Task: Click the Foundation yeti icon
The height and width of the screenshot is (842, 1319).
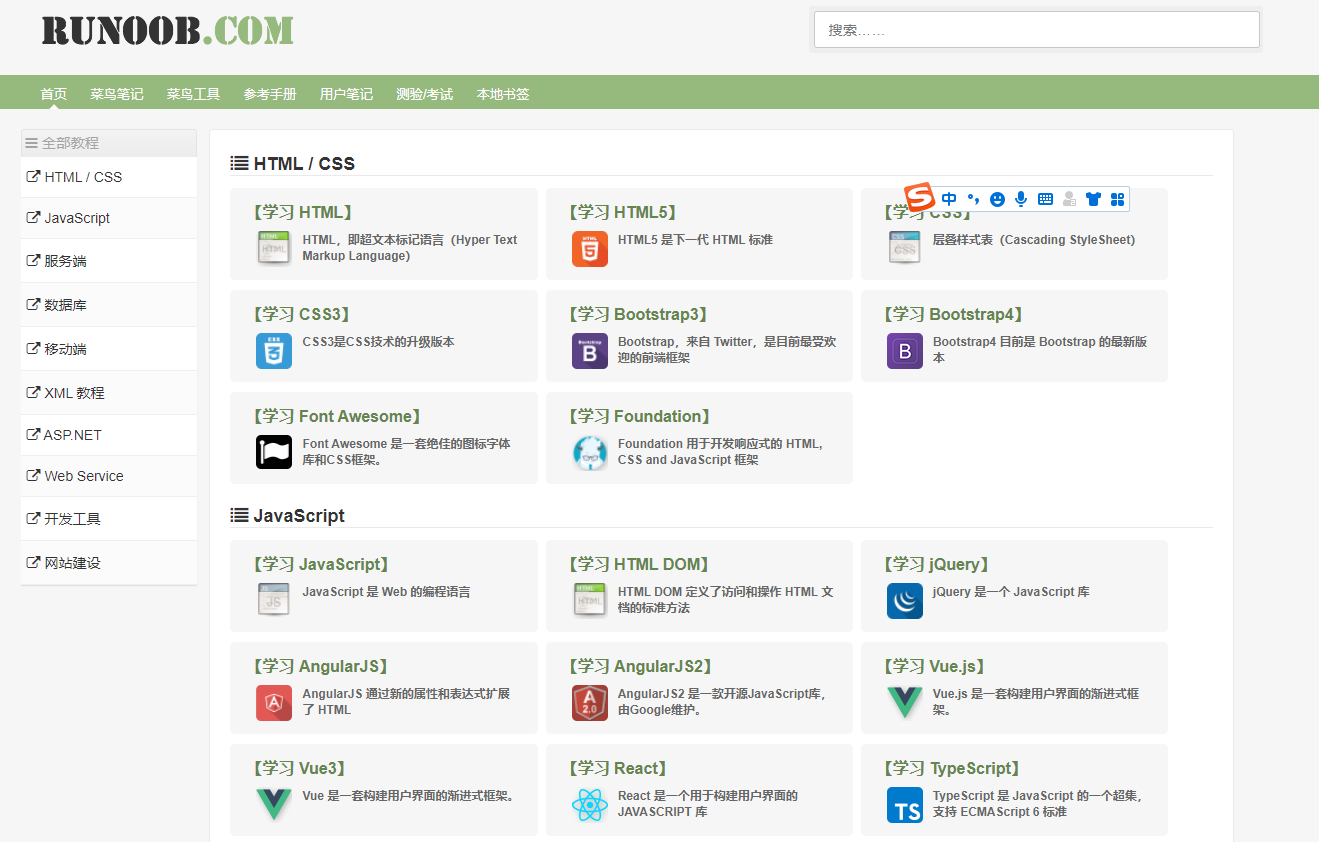Action: click(x=589, y=453)
